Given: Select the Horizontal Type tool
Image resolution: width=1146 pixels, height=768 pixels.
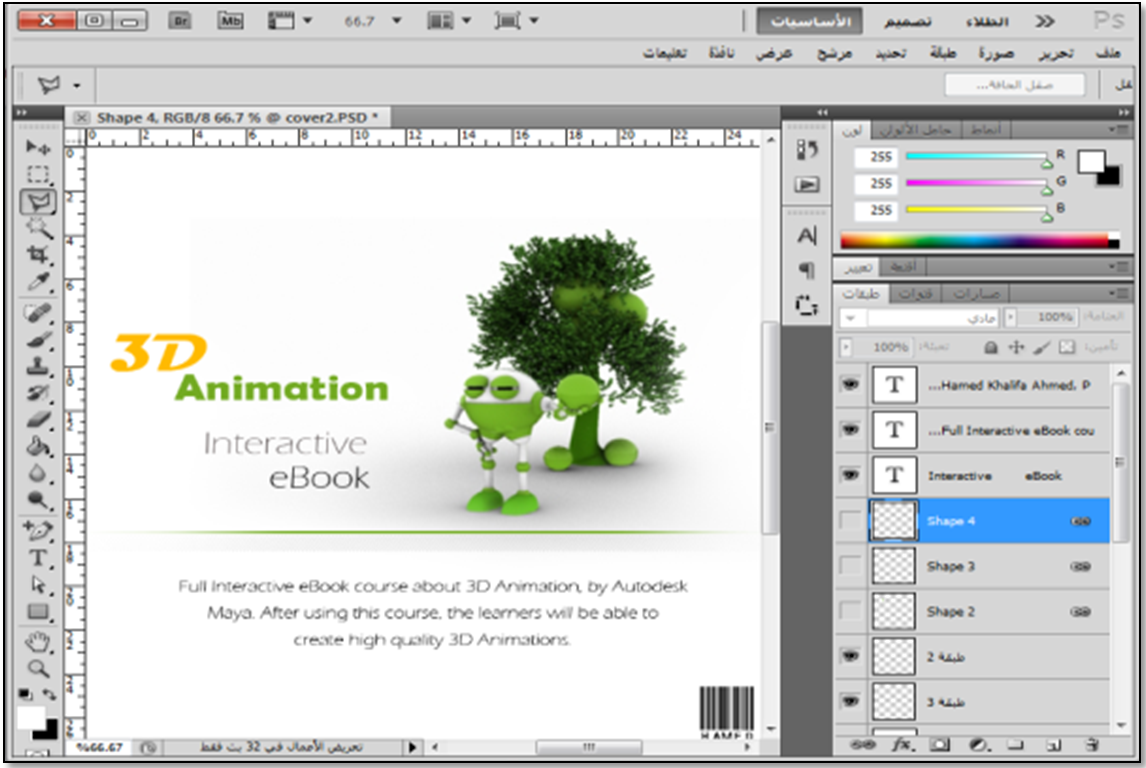Looking at the screenshot, I should click(38, 558).
